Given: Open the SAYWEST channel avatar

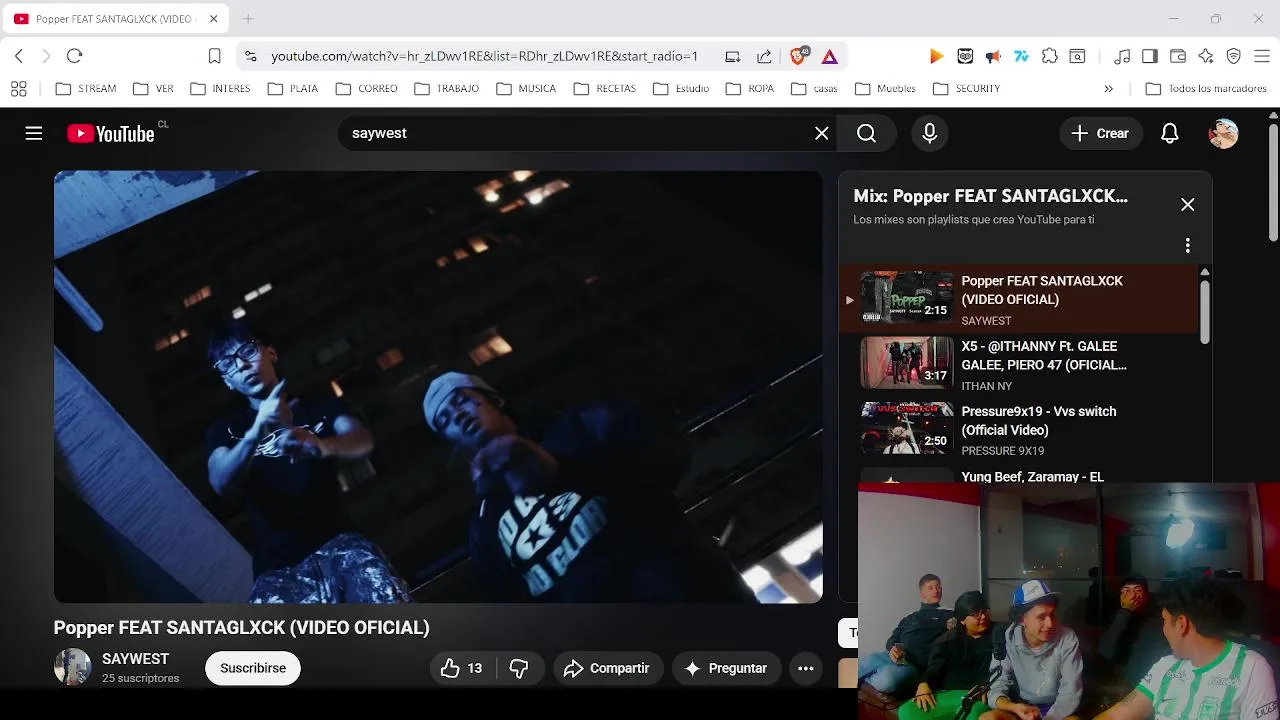Looking at the screenshot, I should point(72,667).
